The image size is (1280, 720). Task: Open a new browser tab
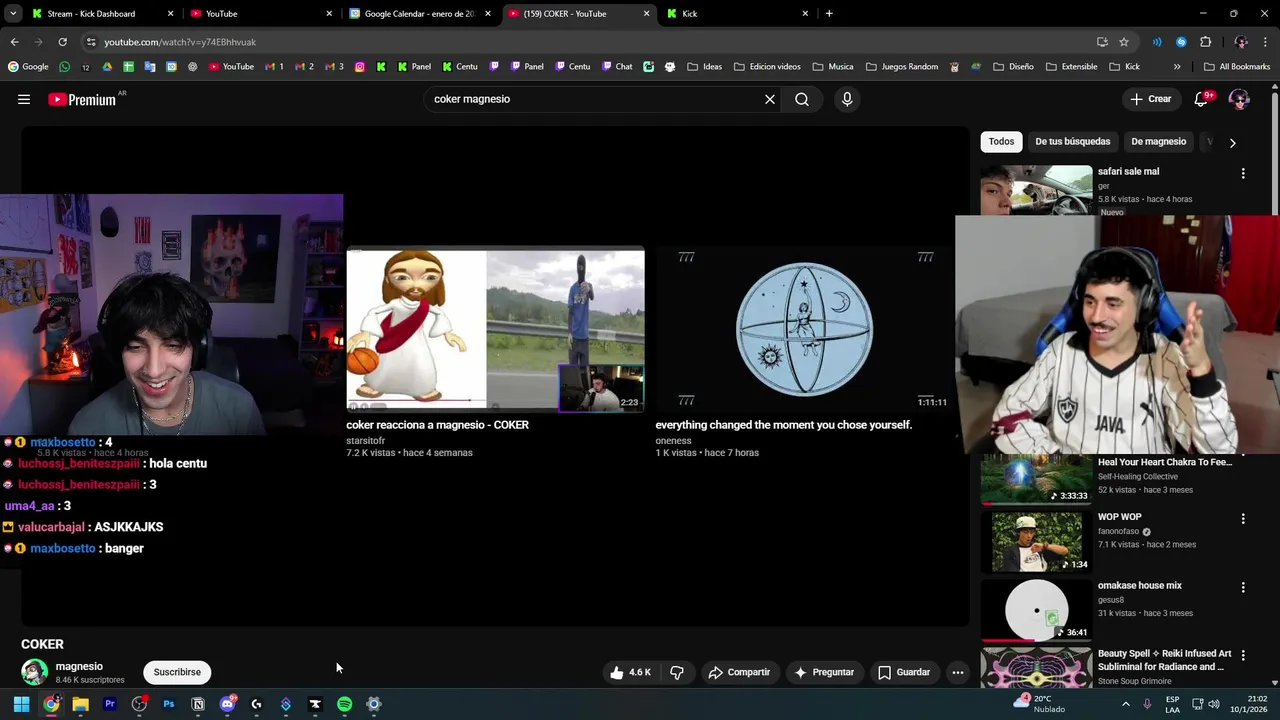coord(829,14)
